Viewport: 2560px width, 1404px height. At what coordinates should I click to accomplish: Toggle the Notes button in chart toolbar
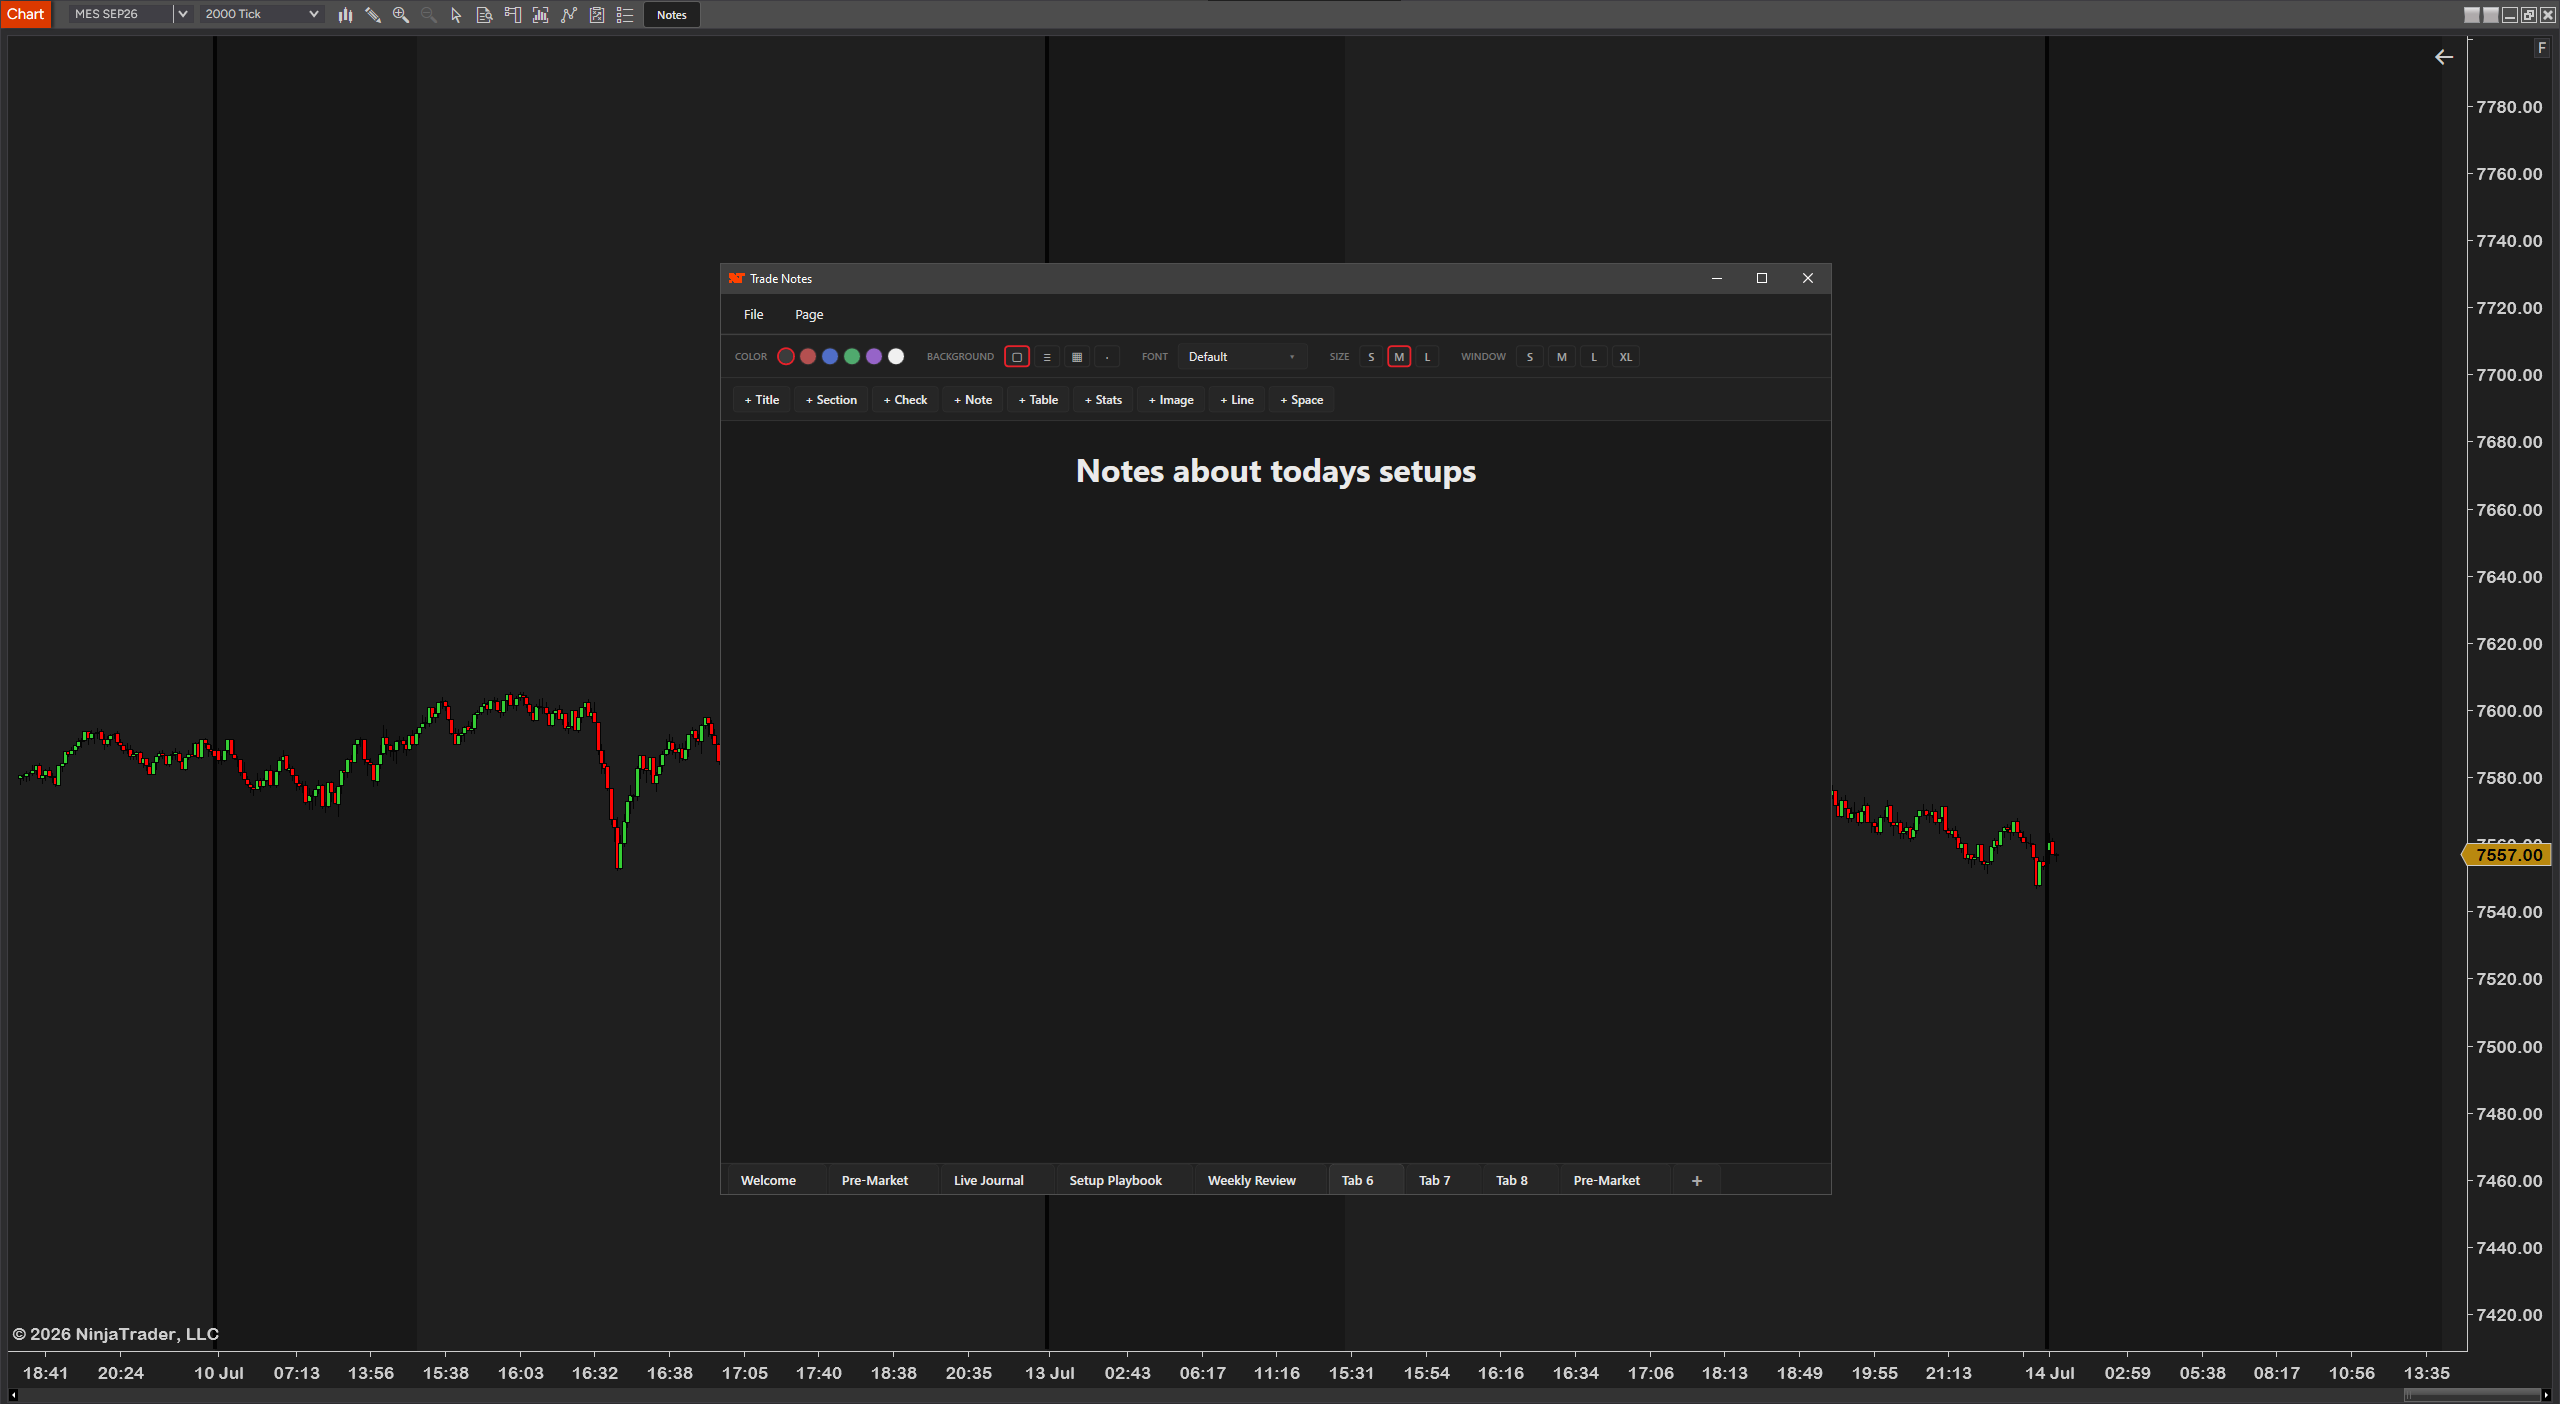tap(672, 15)
